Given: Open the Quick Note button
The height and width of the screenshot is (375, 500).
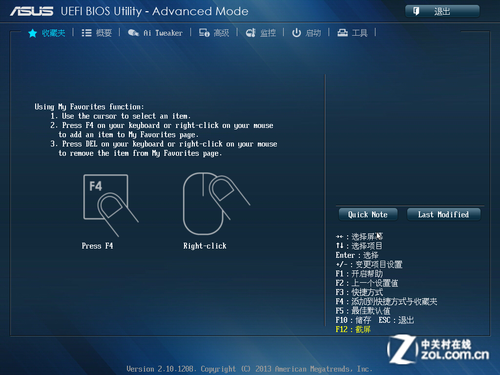Looking at the screenshot, I should (x=368, y=214).
